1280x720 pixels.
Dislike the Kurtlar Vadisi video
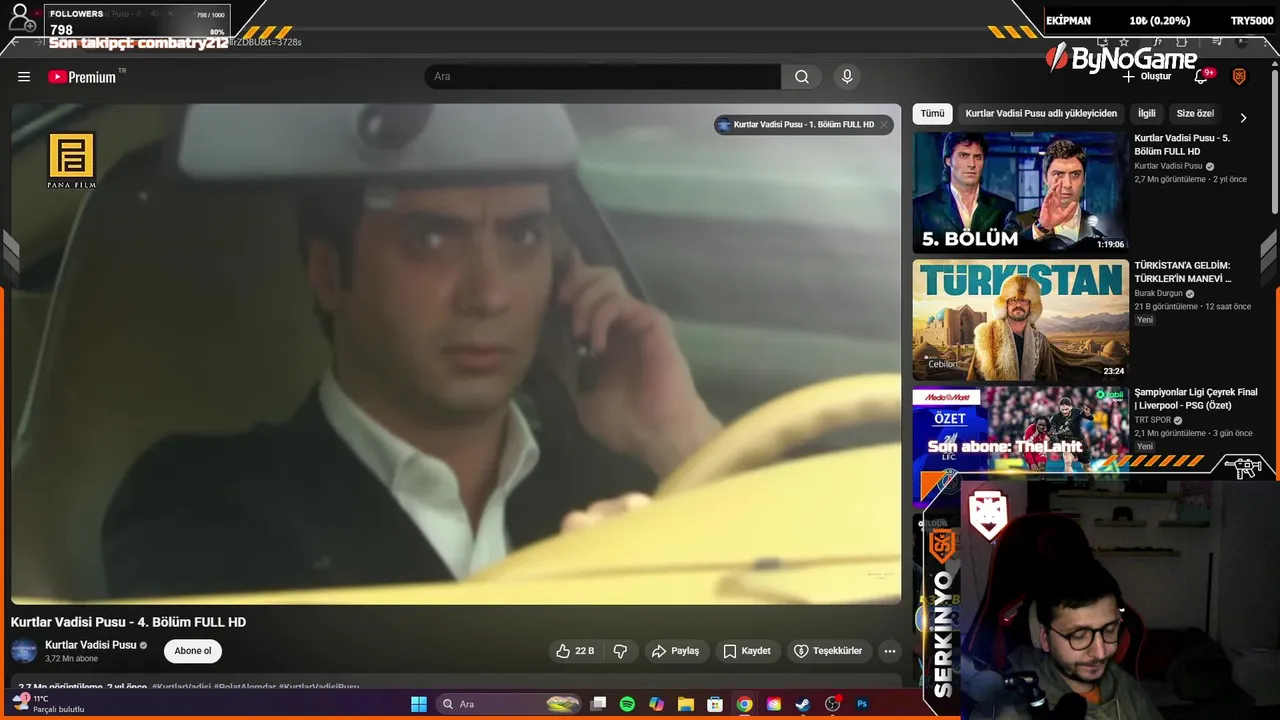pyautogui.click(x=620, y=651)
